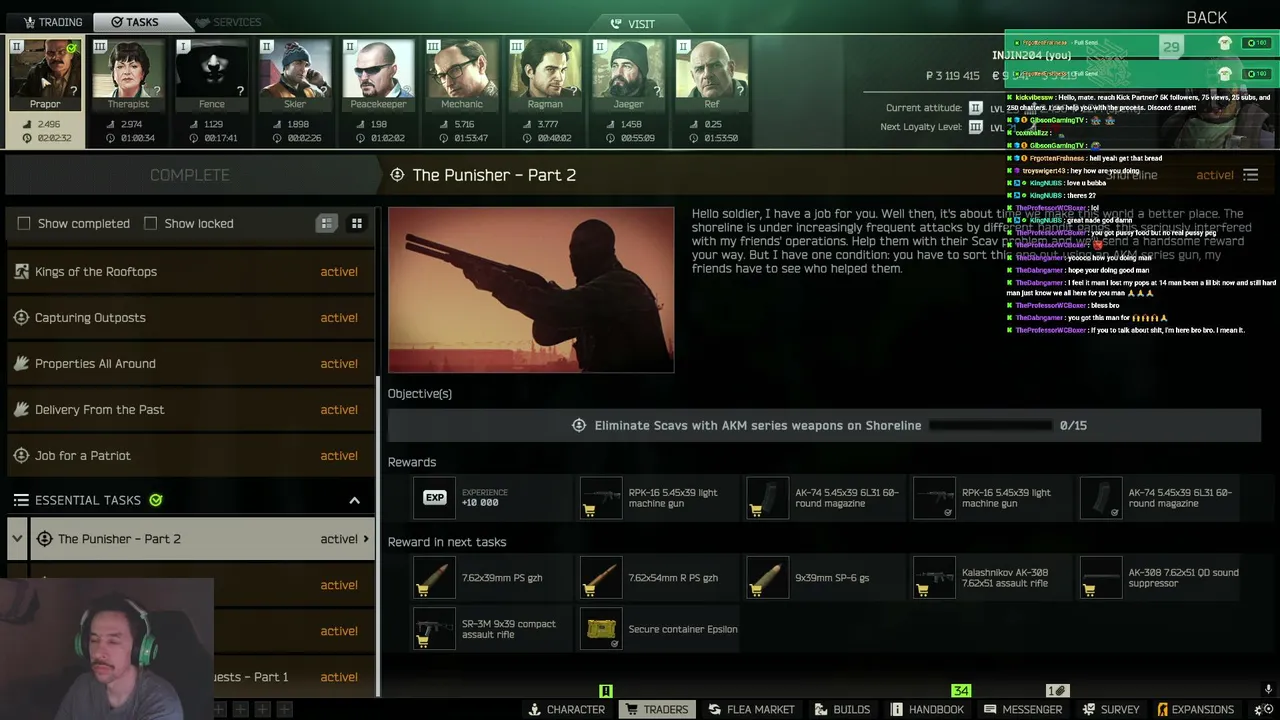Select the Jaeger trader portrait
1280x720 pixels.
[x=628, y=76]
